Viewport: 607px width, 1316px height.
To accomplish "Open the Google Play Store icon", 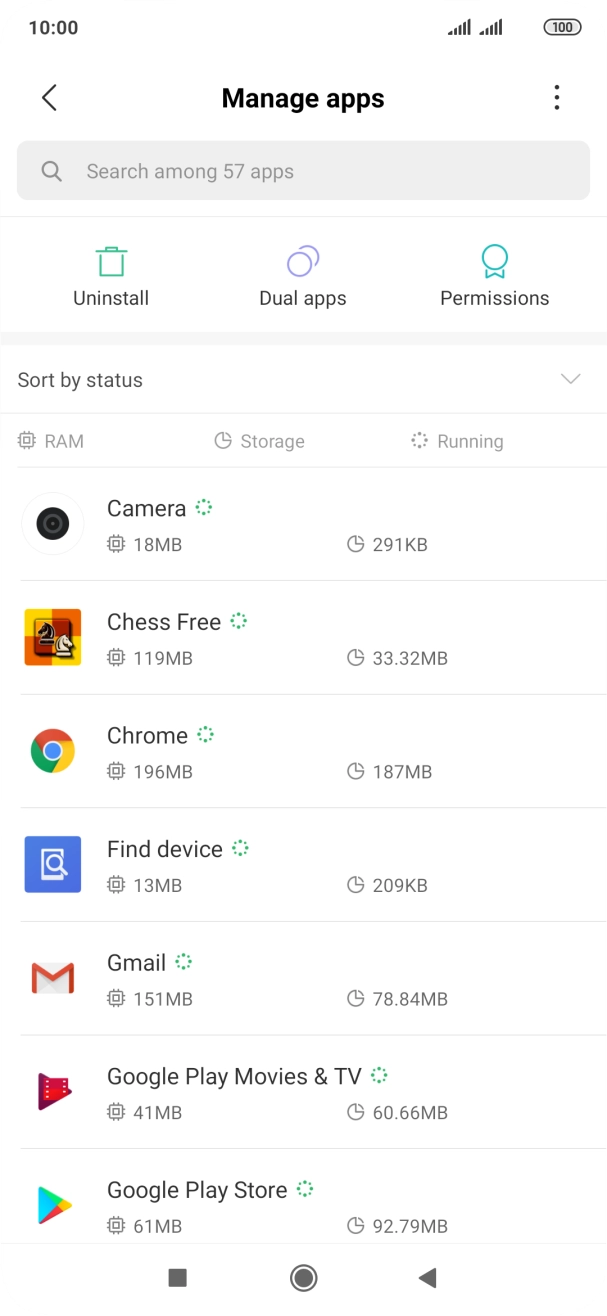I will click(52, 1205).
